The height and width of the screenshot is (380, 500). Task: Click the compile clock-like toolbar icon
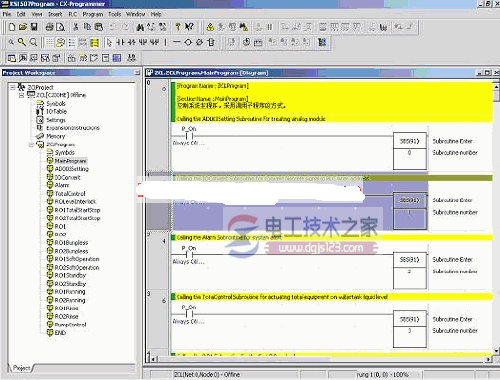(x=246, y=42)
